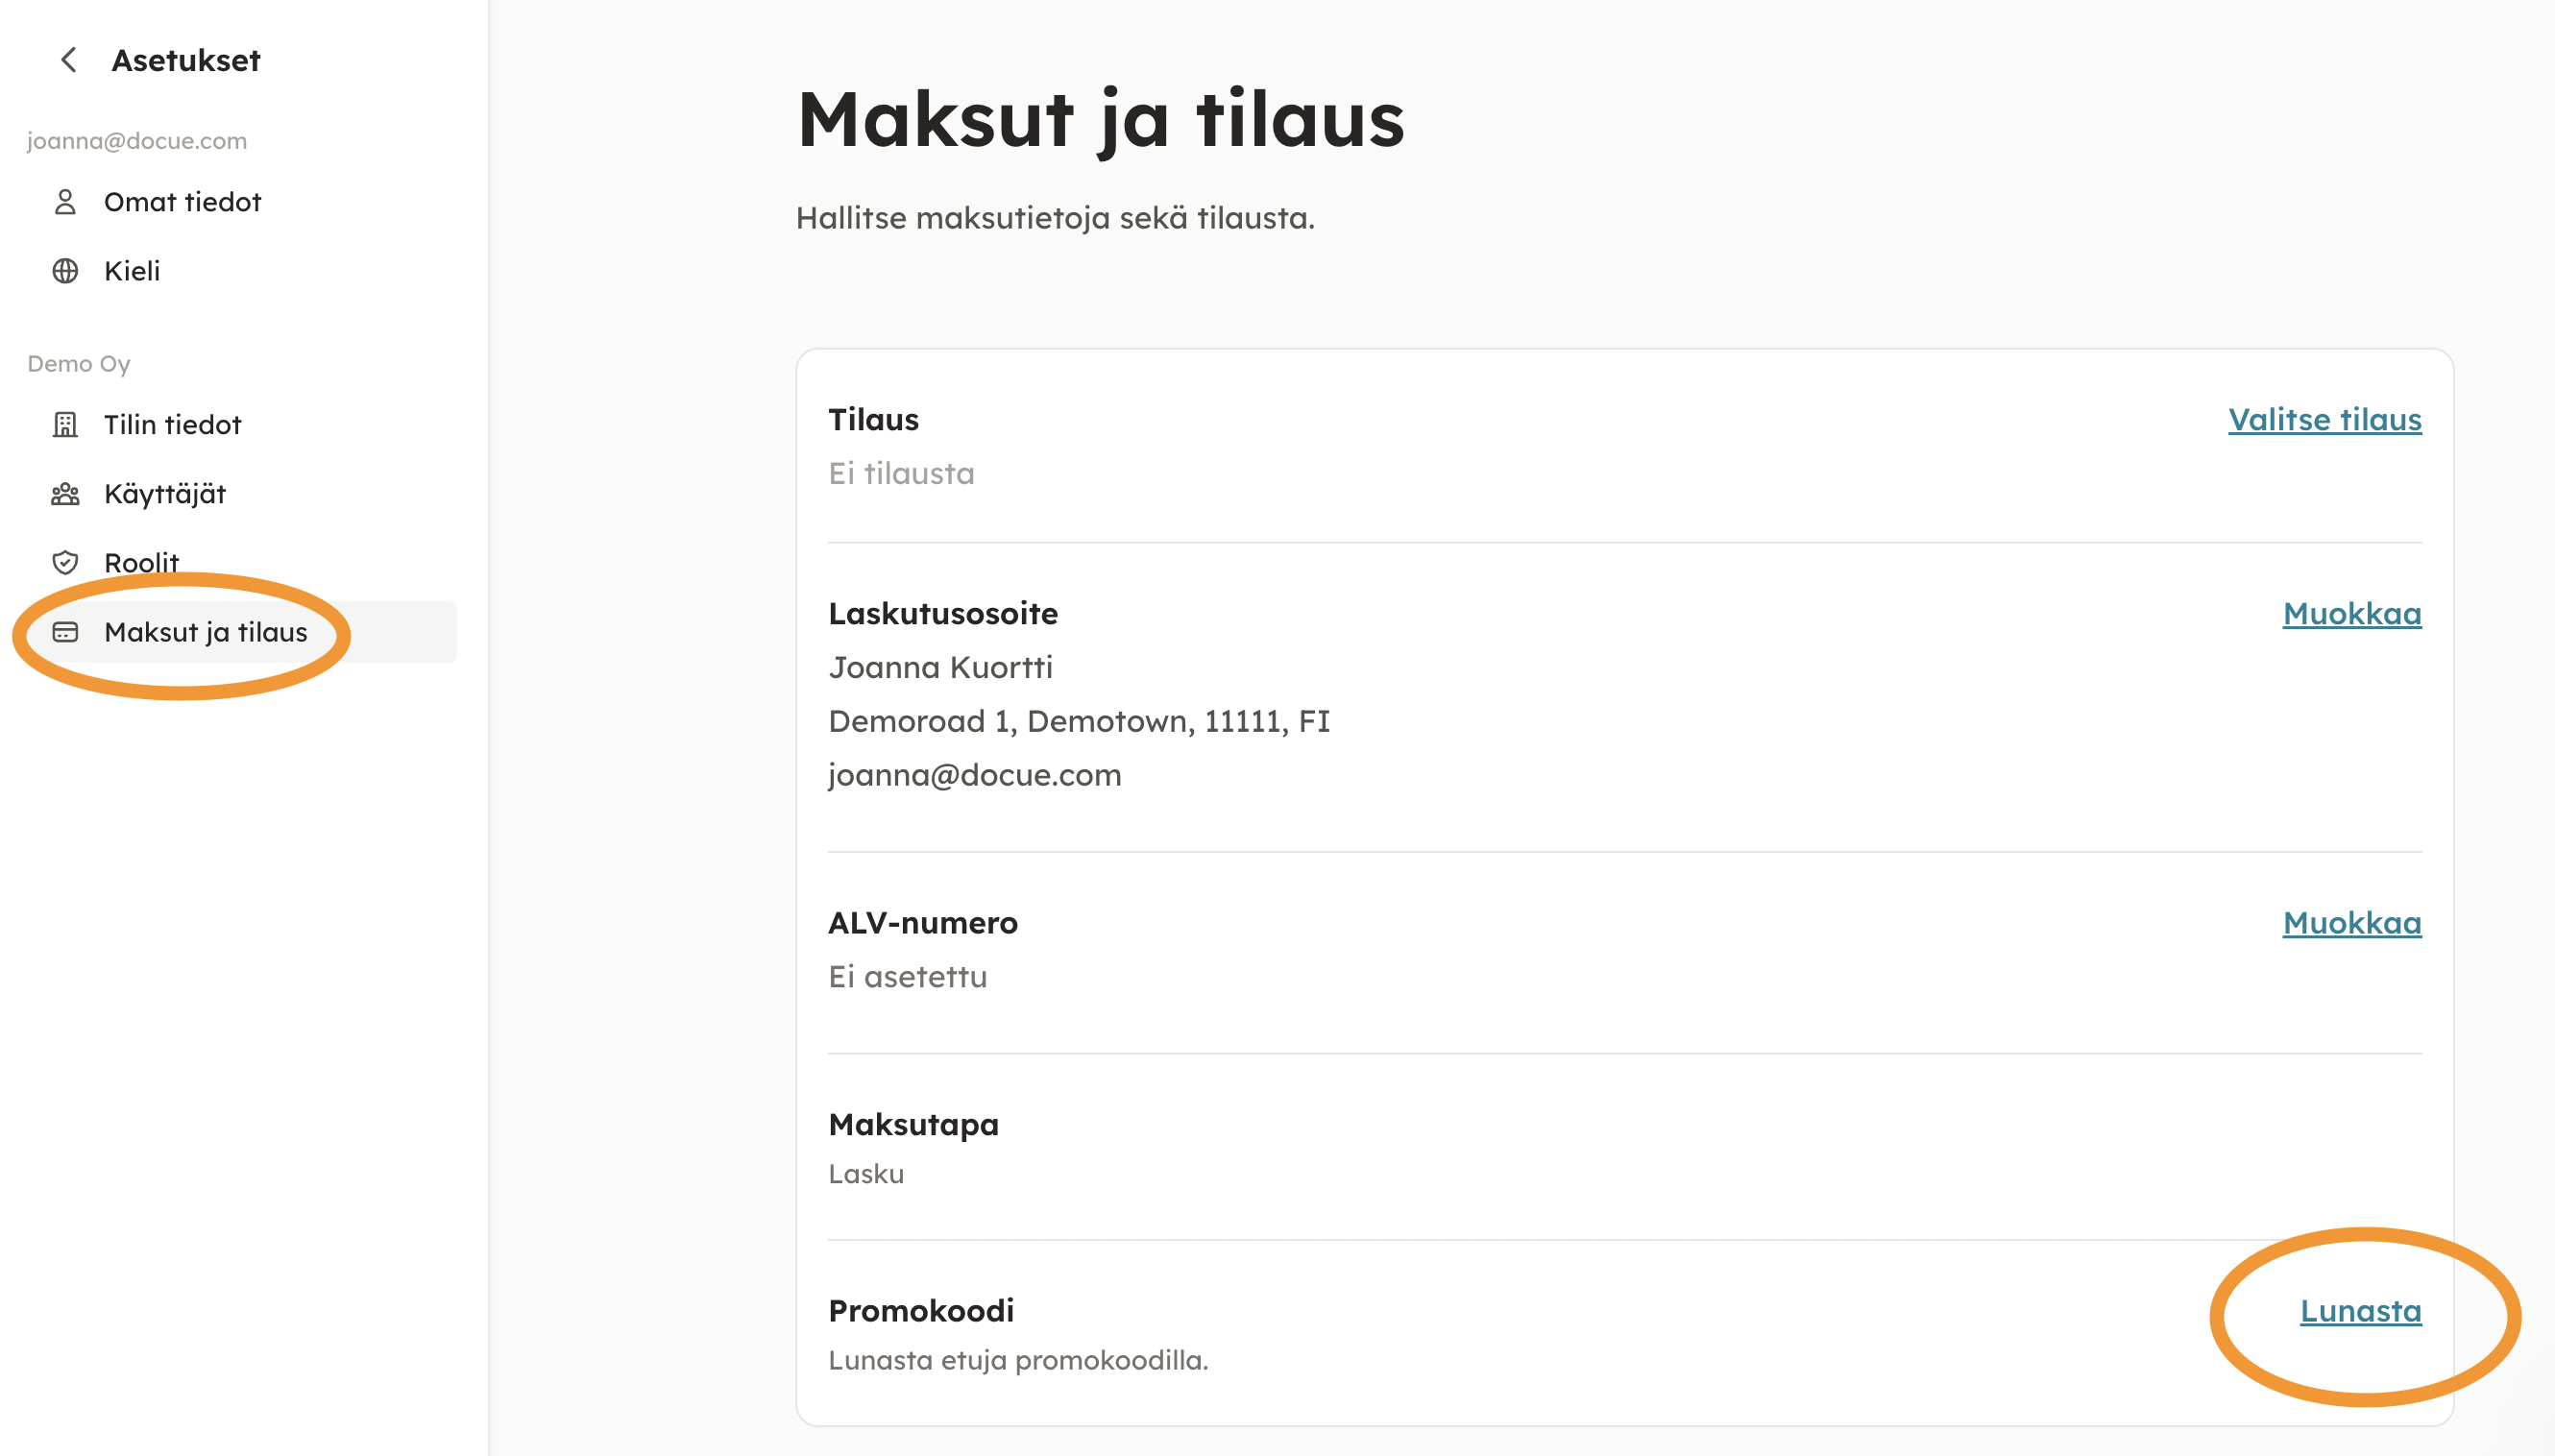Viewport: 2555px width, 1456px height.
Task: Click the Asetukset header title
Action: tap(186, 60)
